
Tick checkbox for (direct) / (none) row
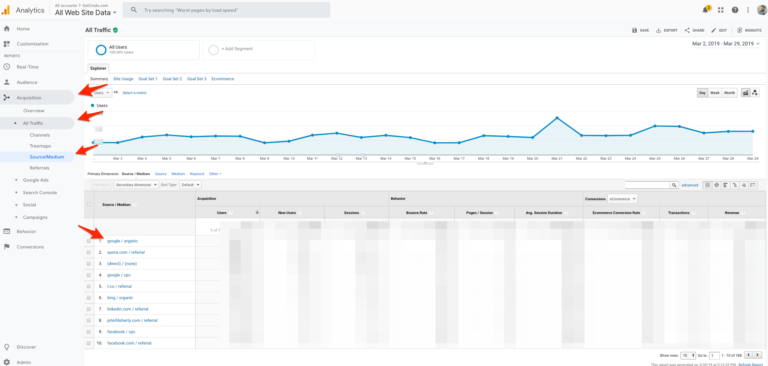pos(89,264)
